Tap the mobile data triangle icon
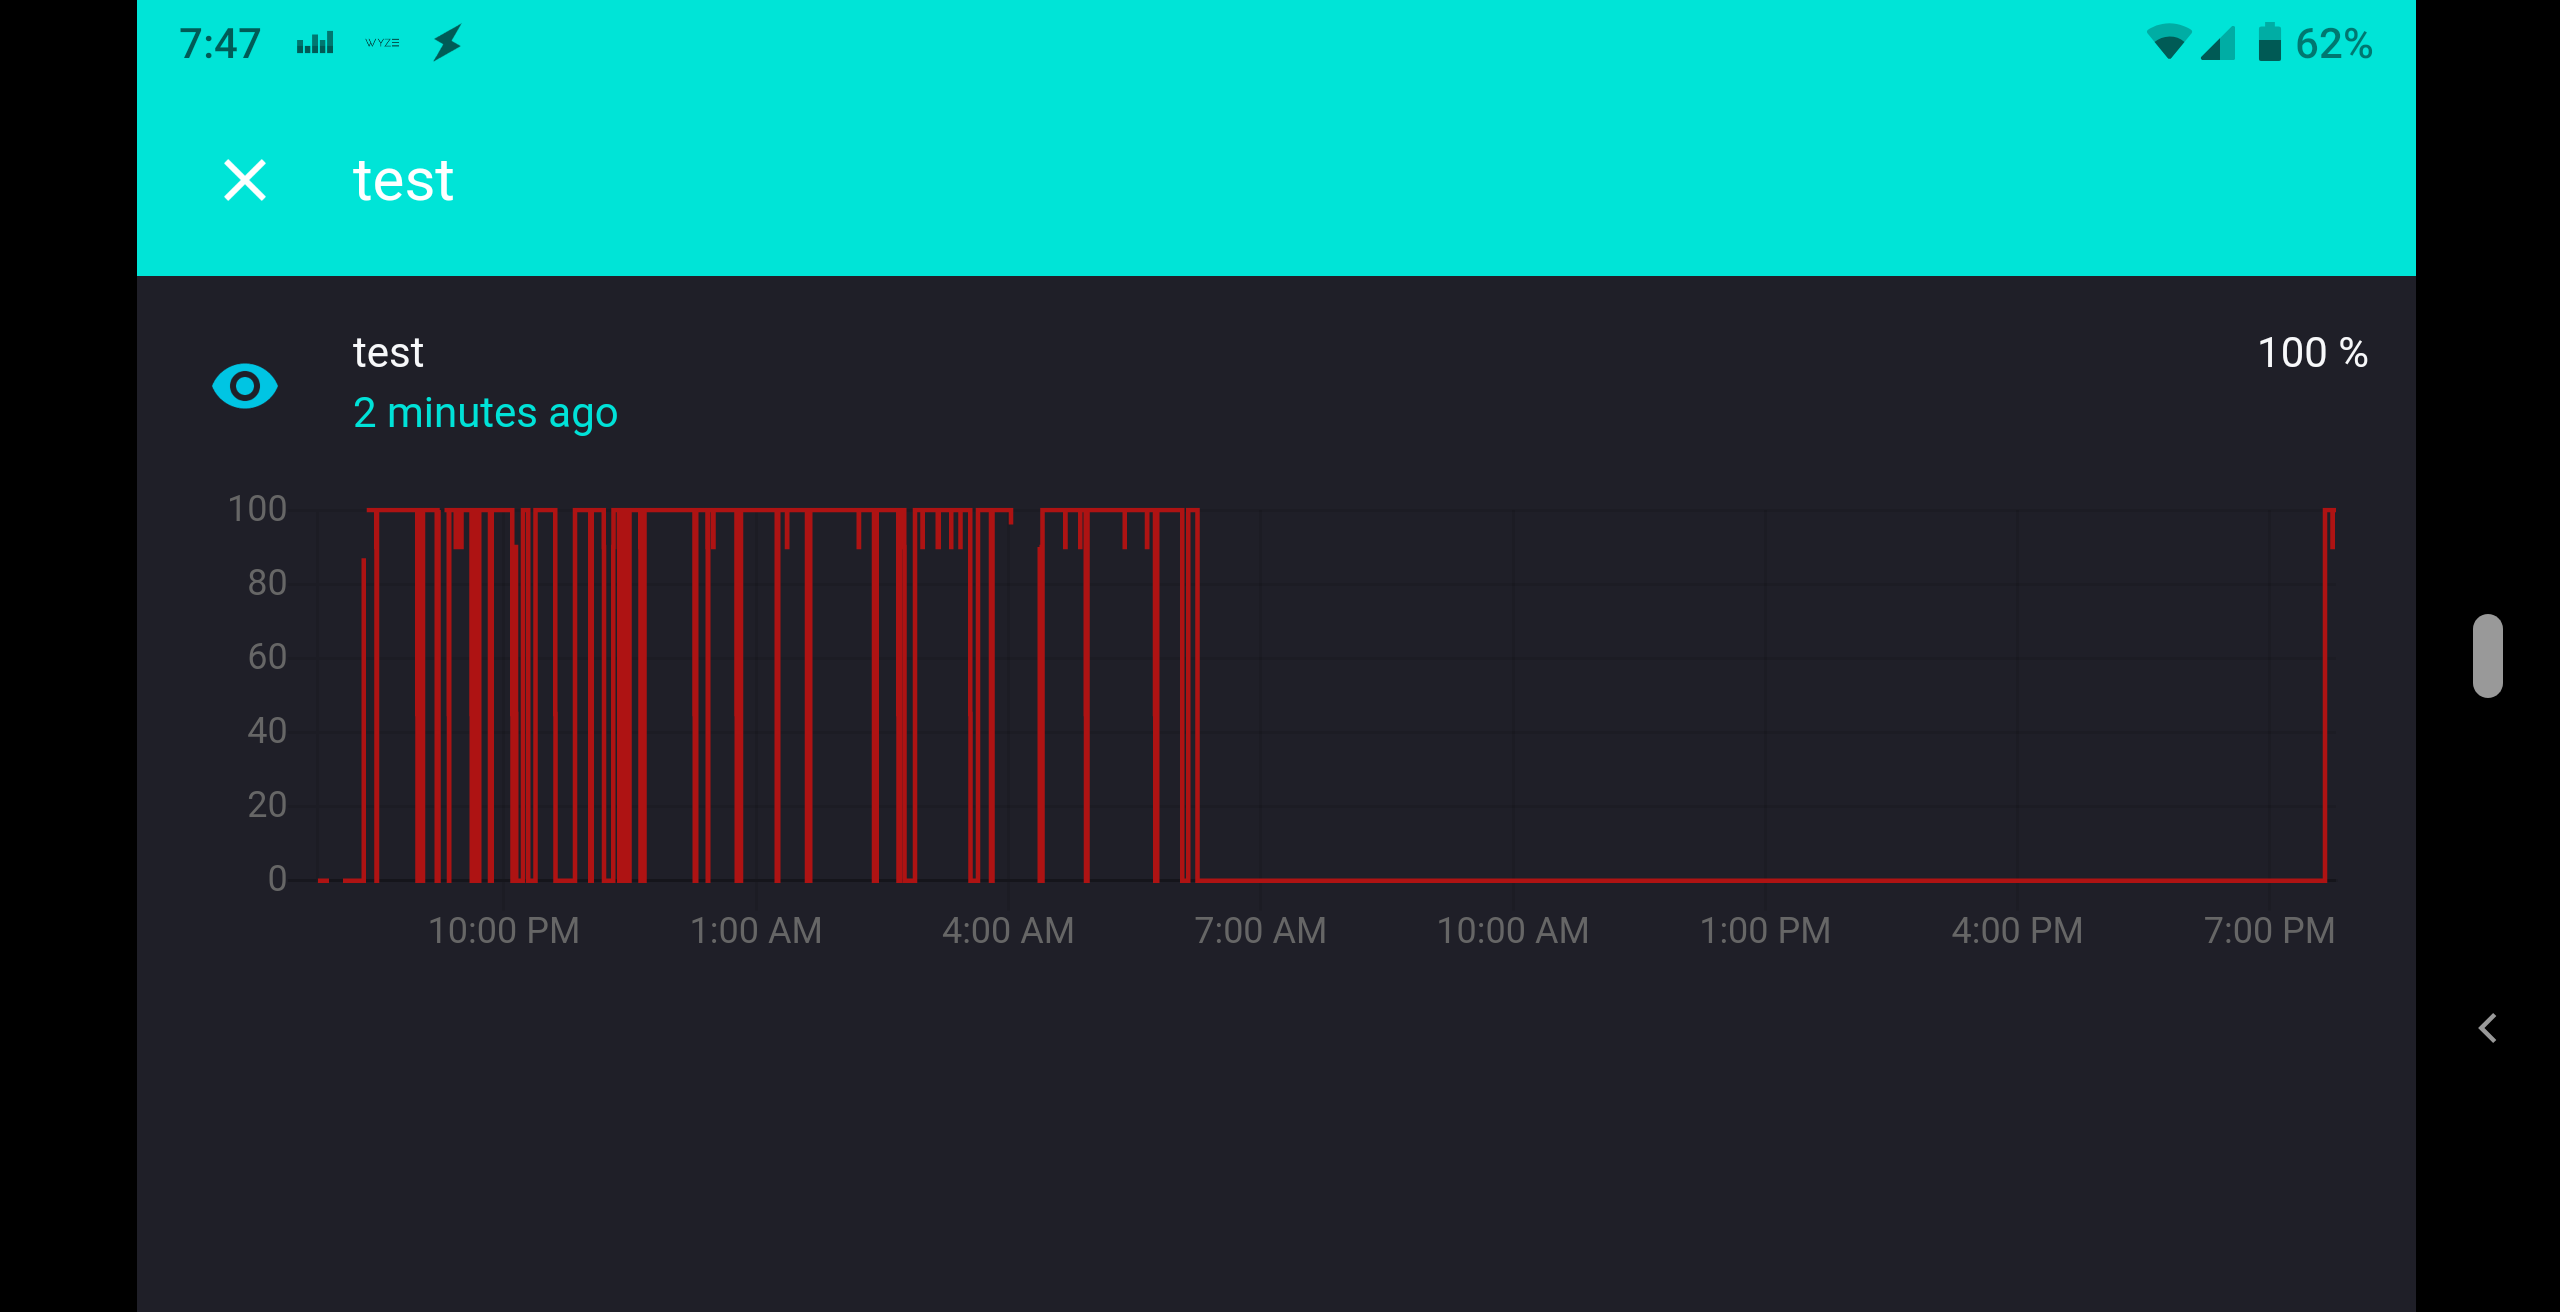This screenshot has height=1312, width=2560. pos(2219,44)
